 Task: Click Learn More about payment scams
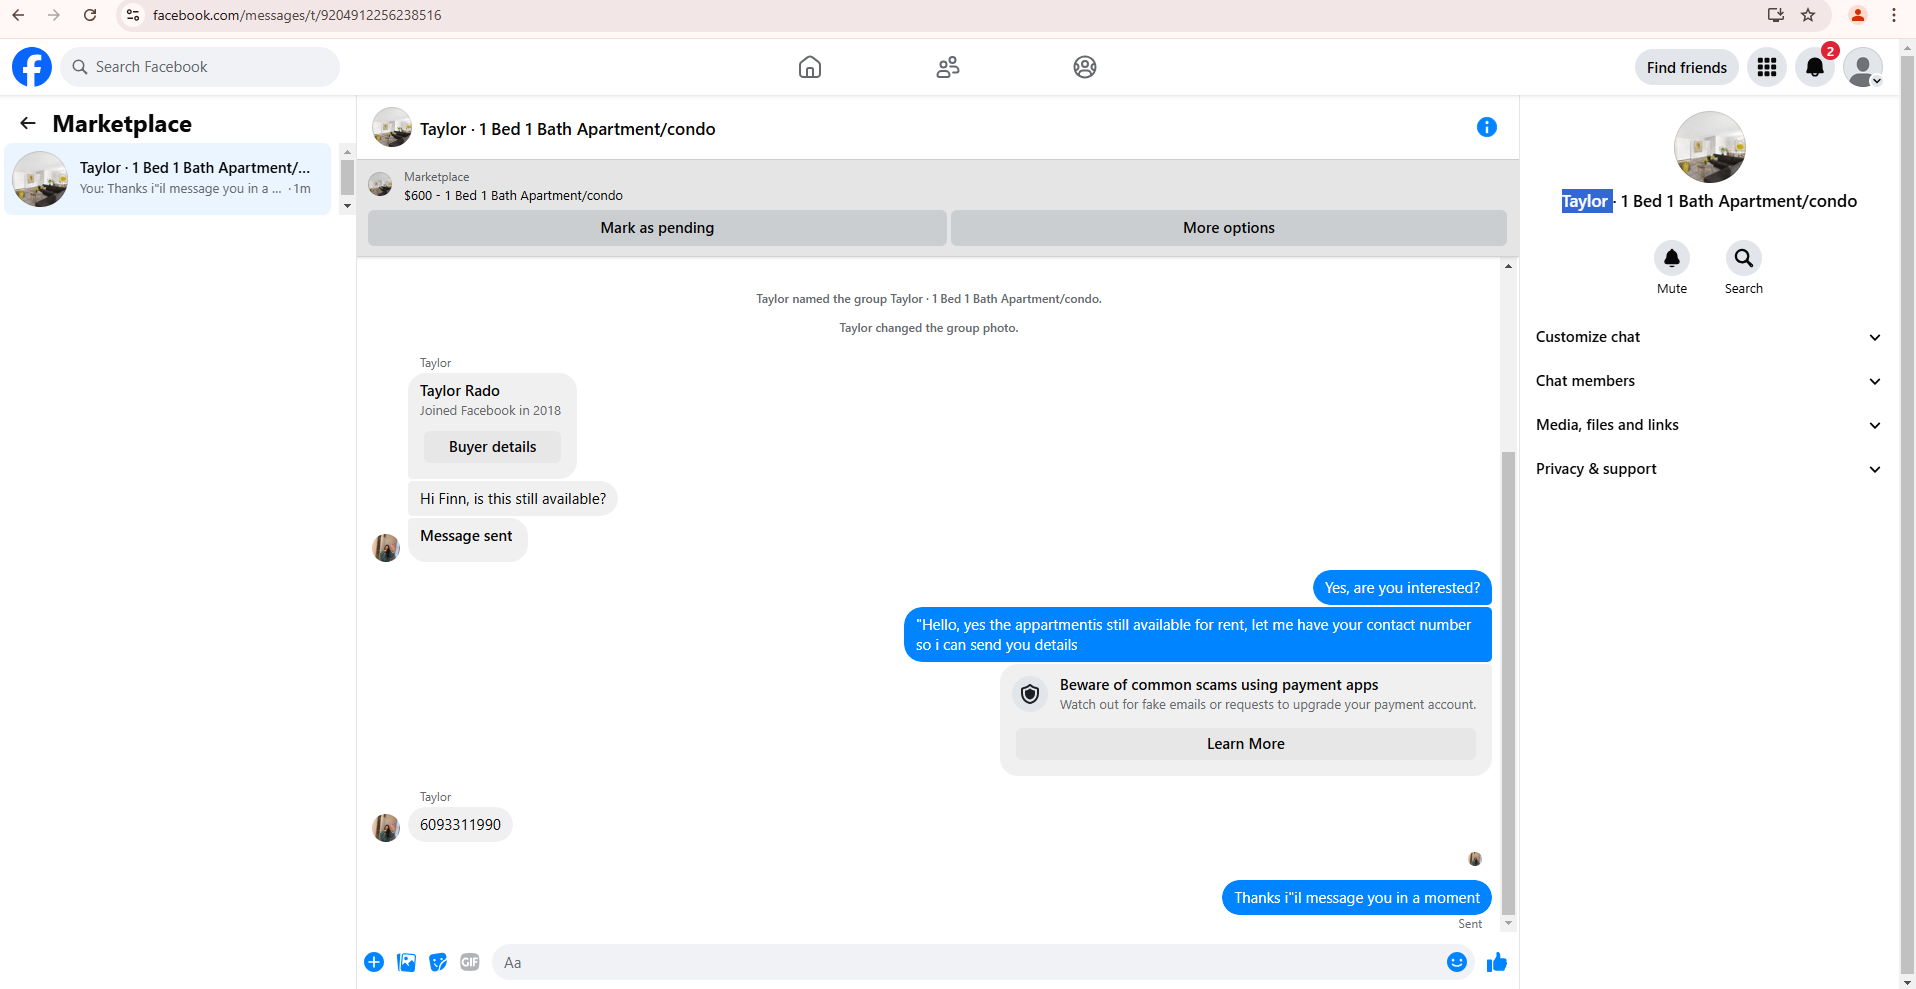pos(1245,744)
